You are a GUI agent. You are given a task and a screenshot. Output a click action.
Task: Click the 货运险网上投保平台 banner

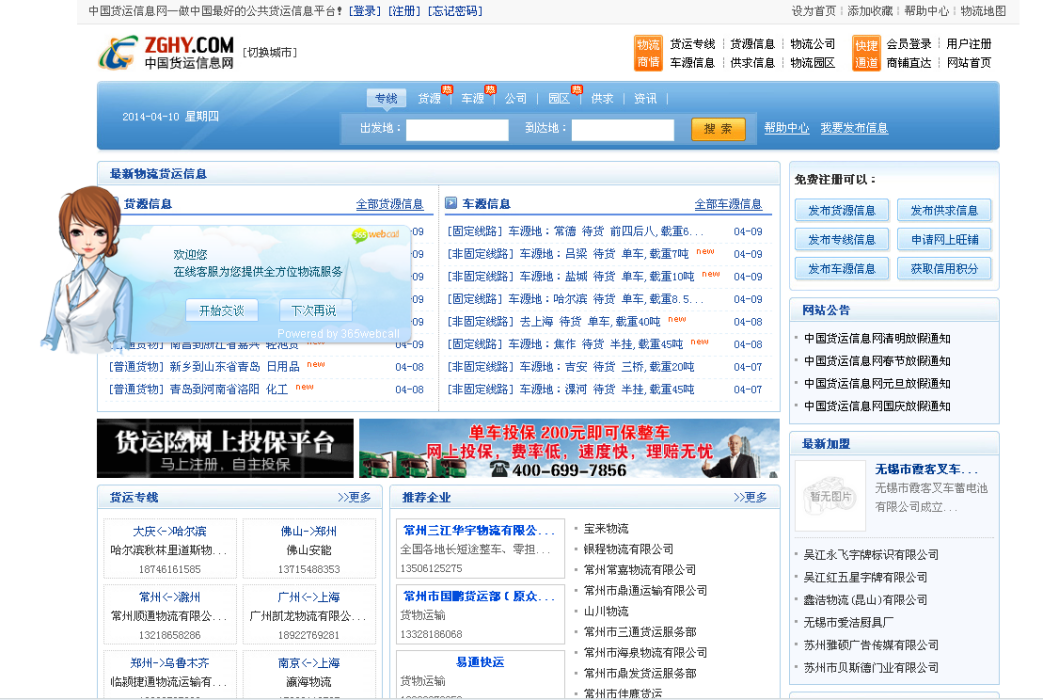point(225,448)
